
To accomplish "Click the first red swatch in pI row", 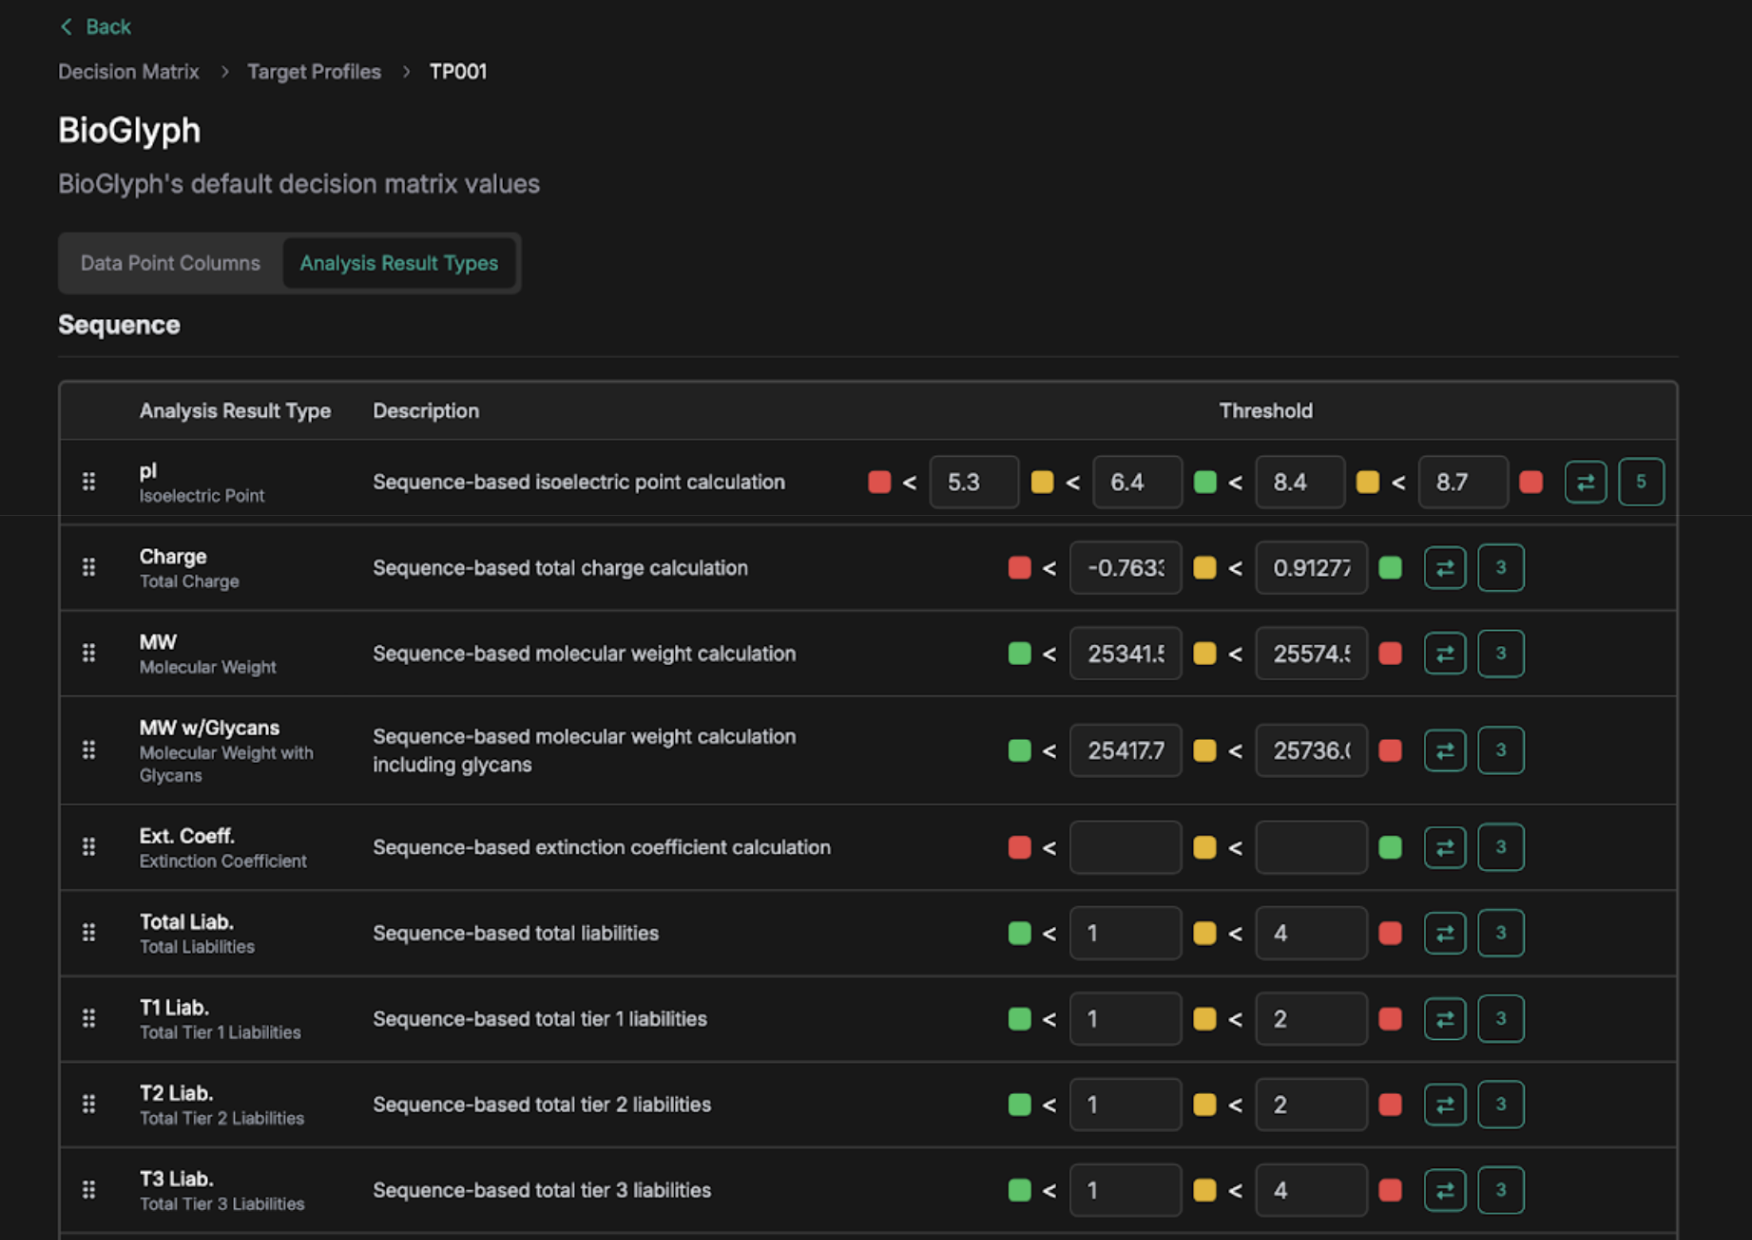I will click(x=879, y=482).
